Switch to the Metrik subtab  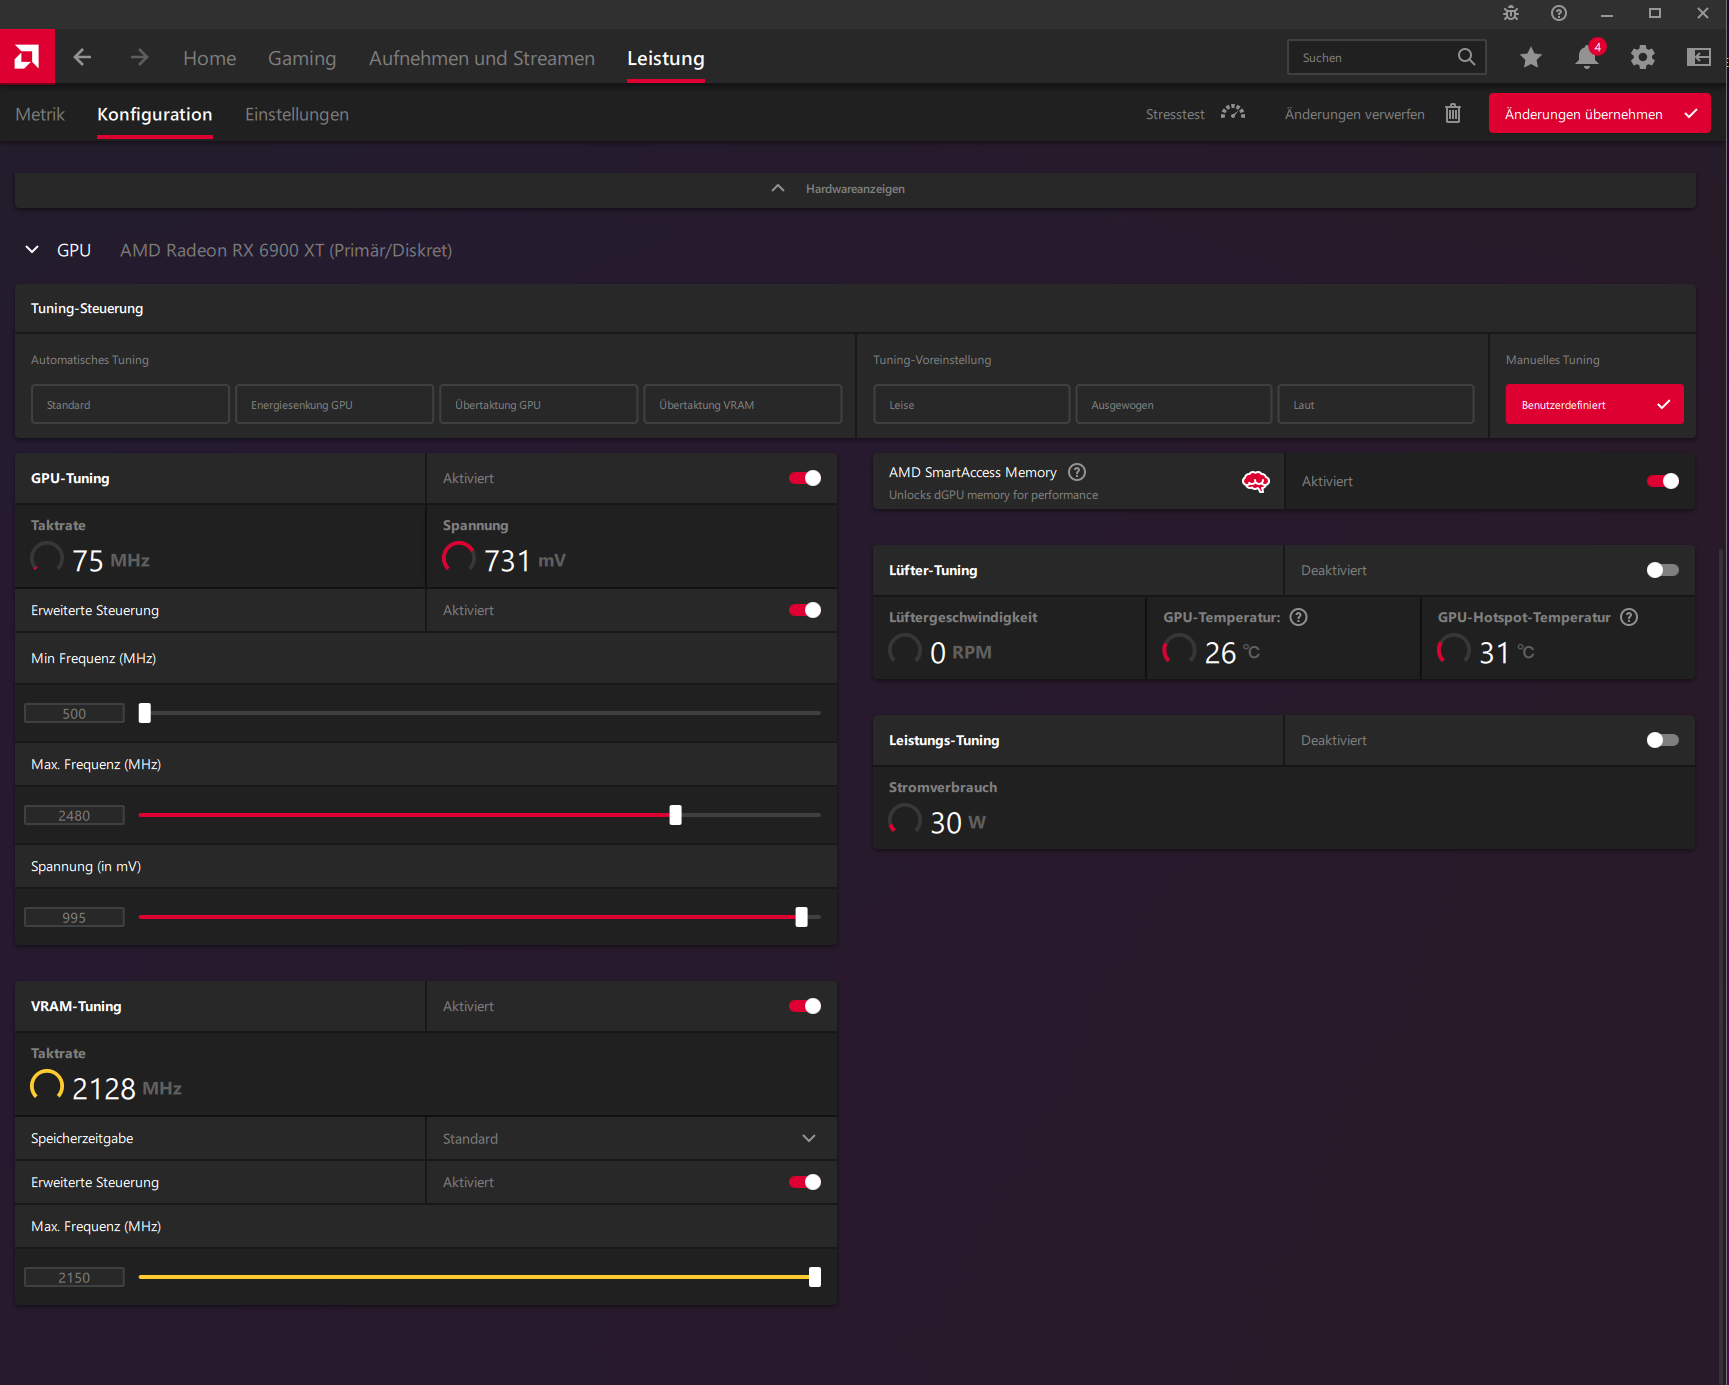[40, 114]
